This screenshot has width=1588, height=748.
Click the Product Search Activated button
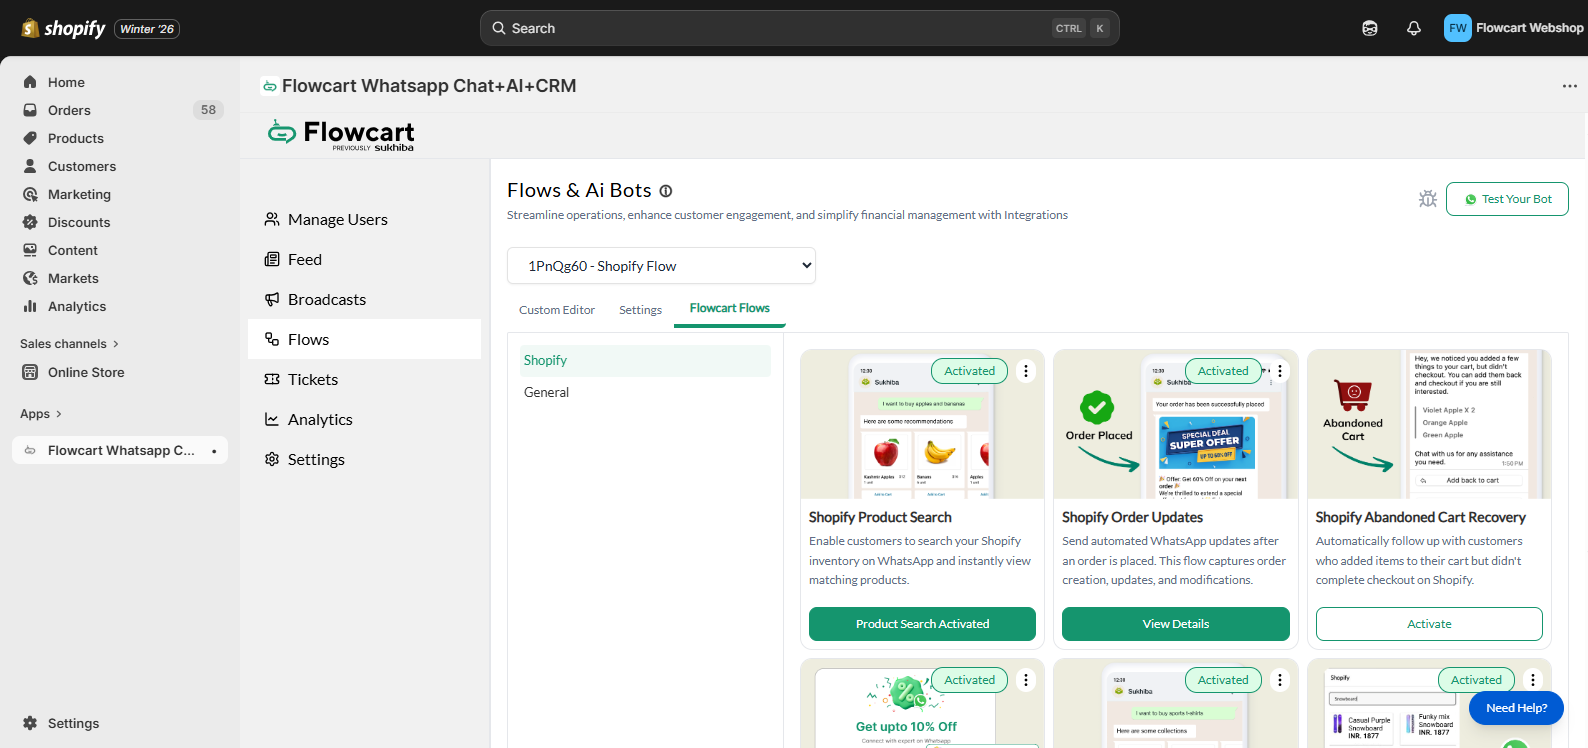click(x=922, y=624)
